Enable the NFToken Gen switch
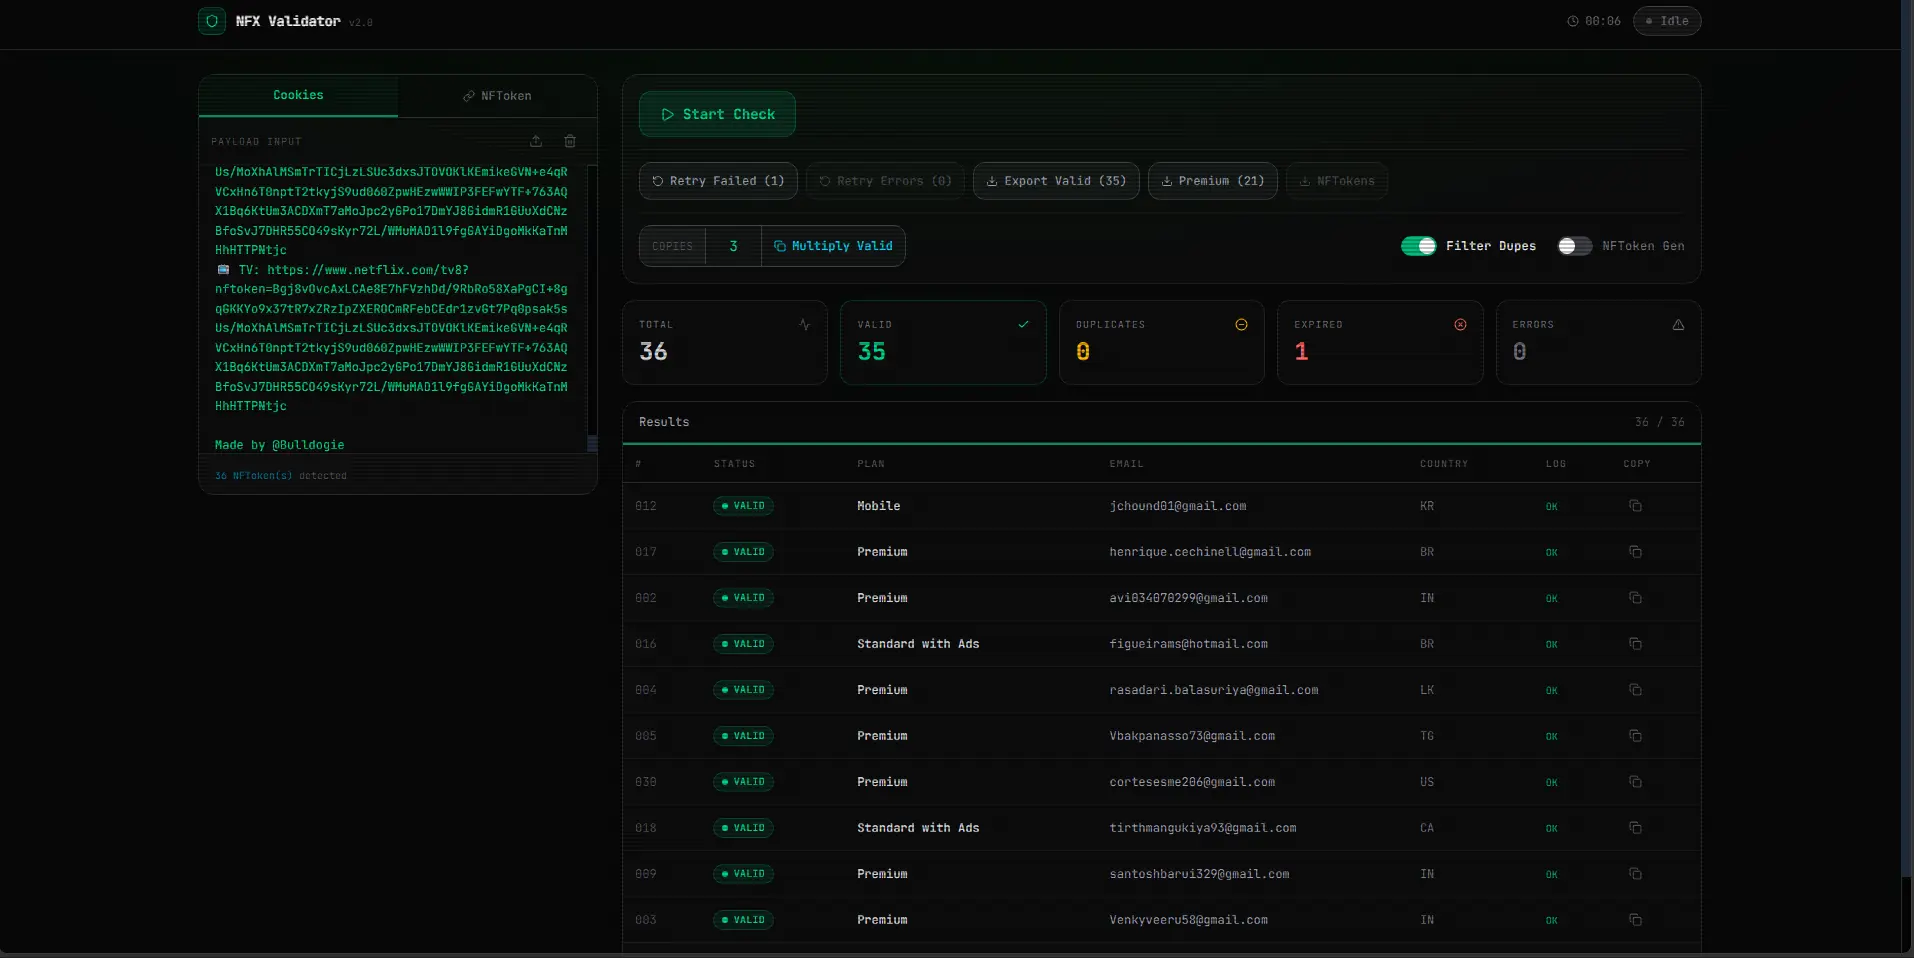1914x958 pixels. tap(1575, 246)
